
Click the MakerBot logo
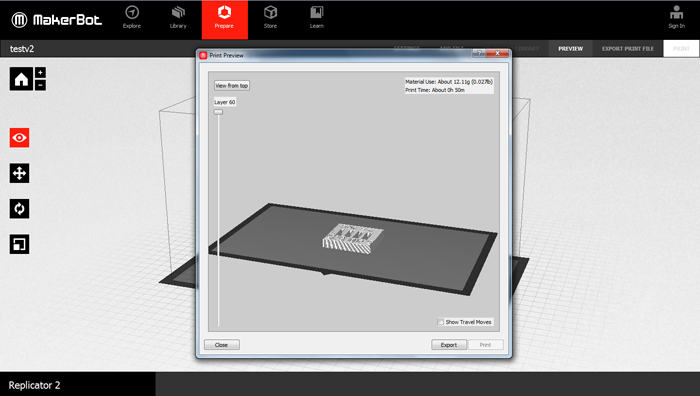click(57, 20)
